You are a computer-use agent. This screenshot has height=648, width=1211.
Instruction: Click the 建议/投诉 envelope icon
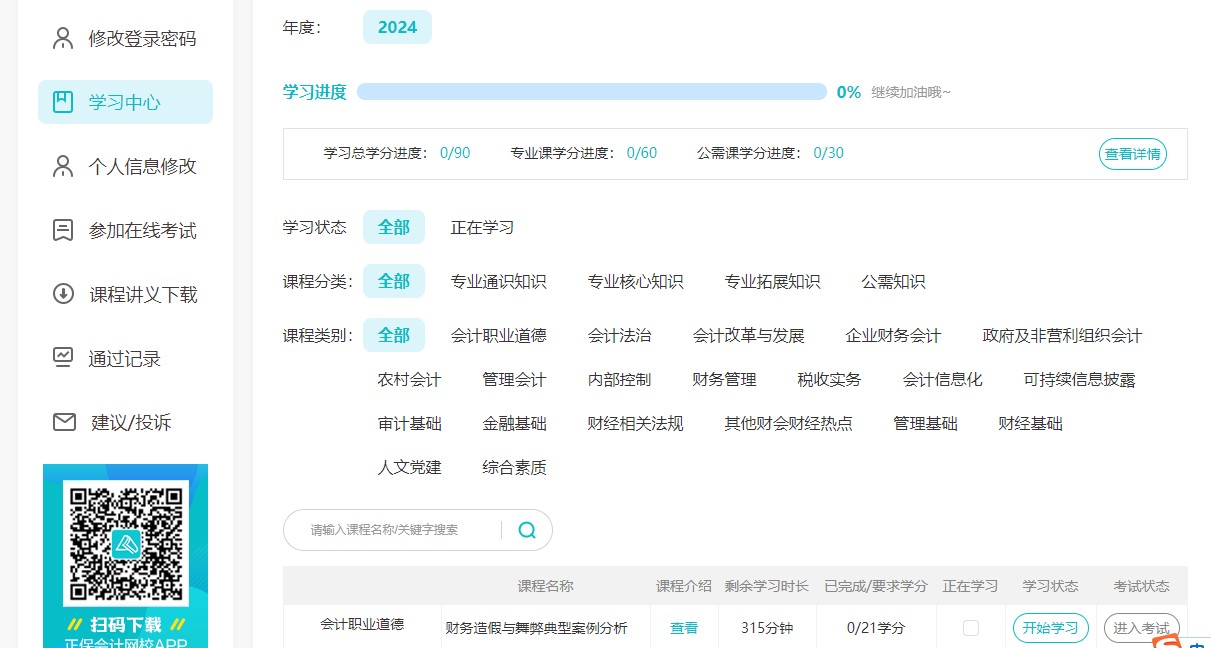point(62,422)
